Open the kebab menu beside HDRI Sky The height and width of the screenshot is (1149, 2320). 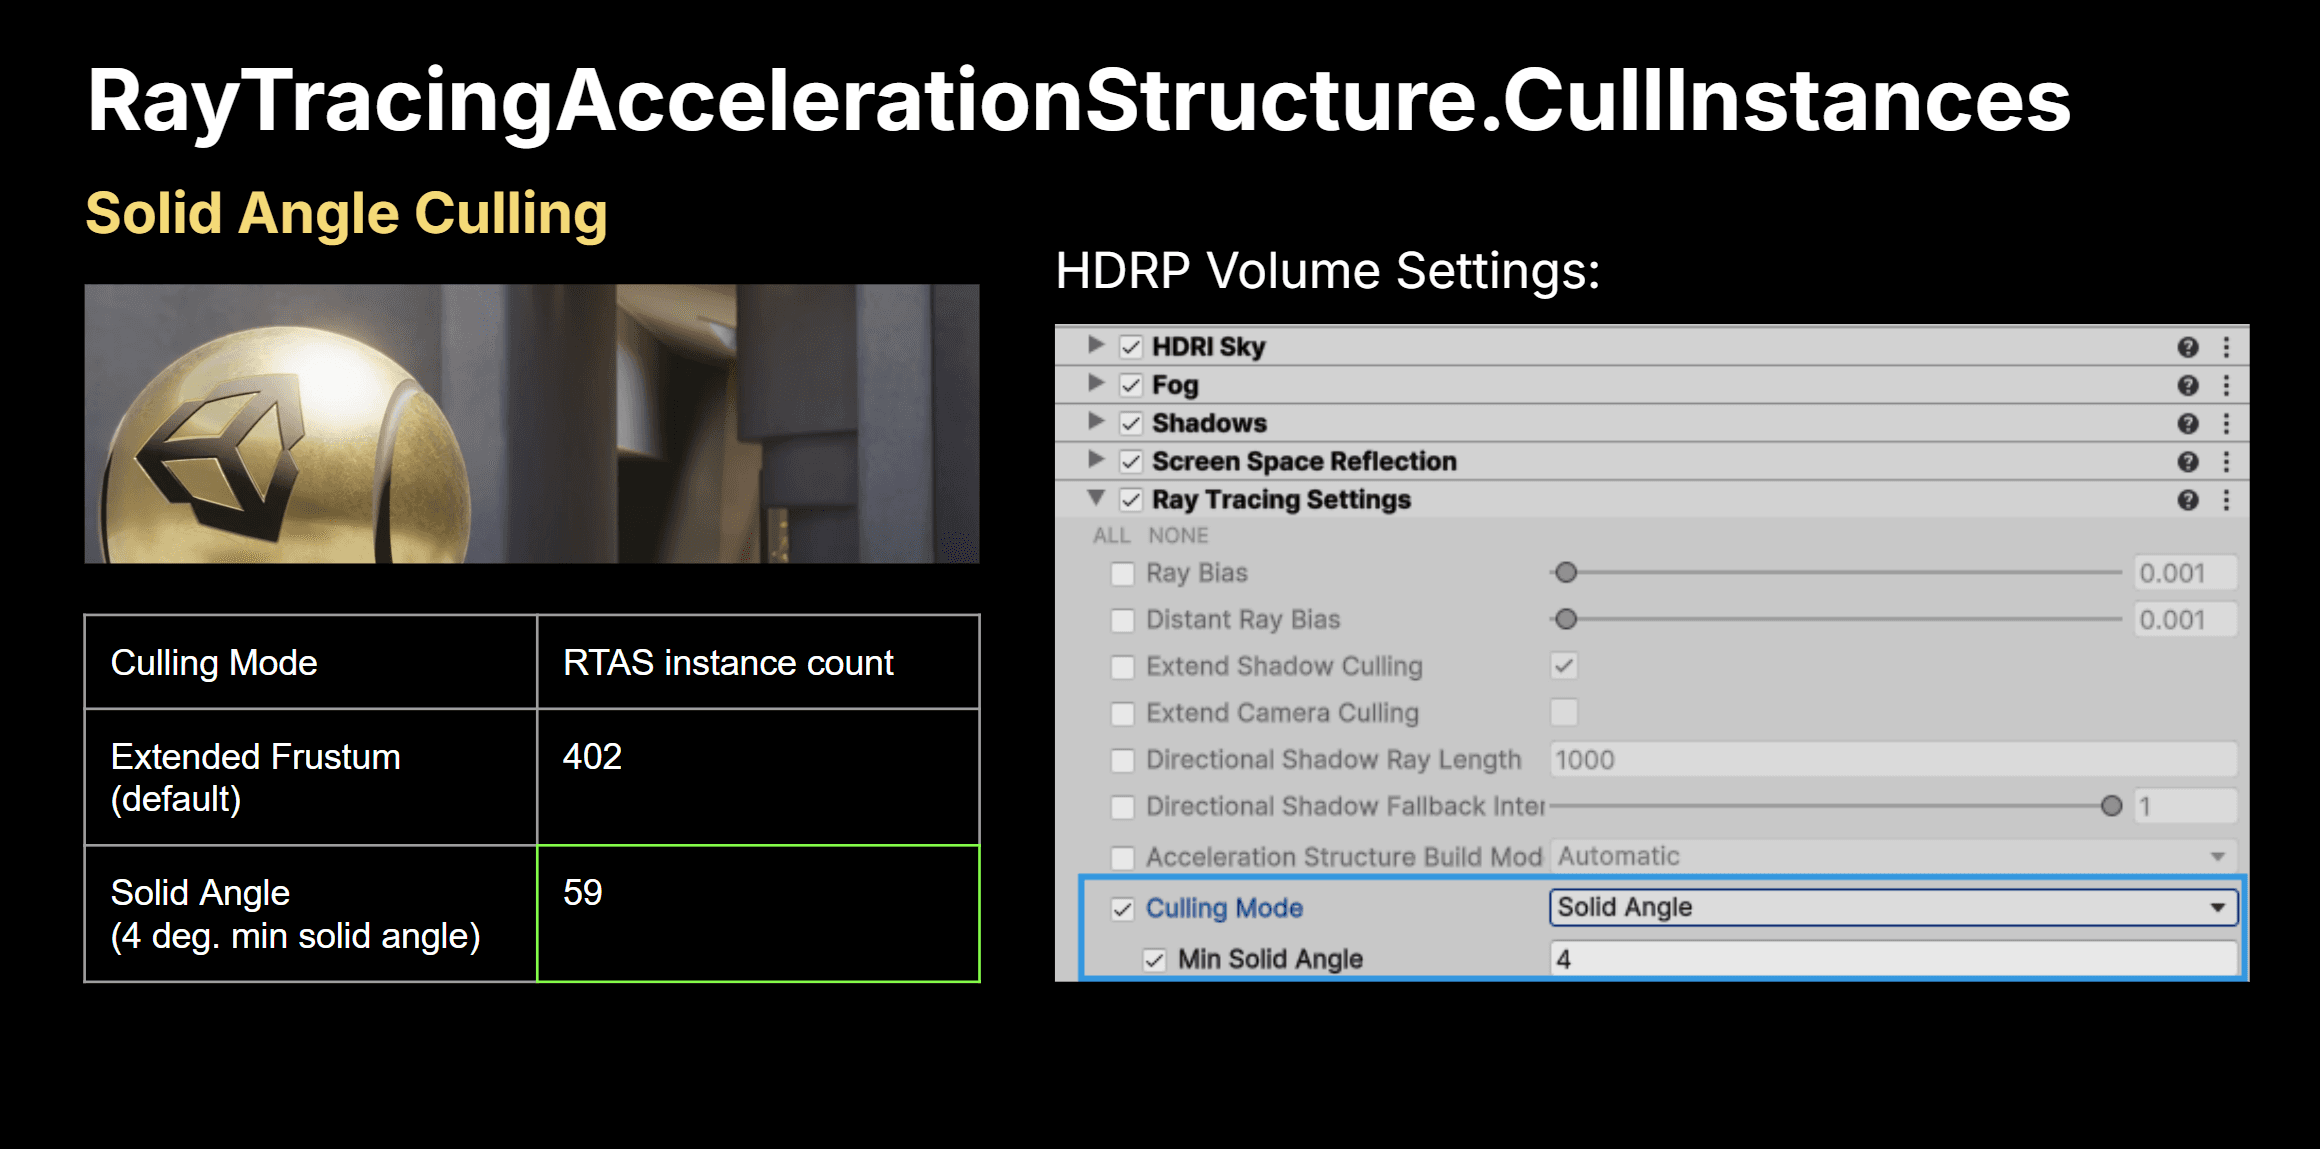[x=2228, y=346]
